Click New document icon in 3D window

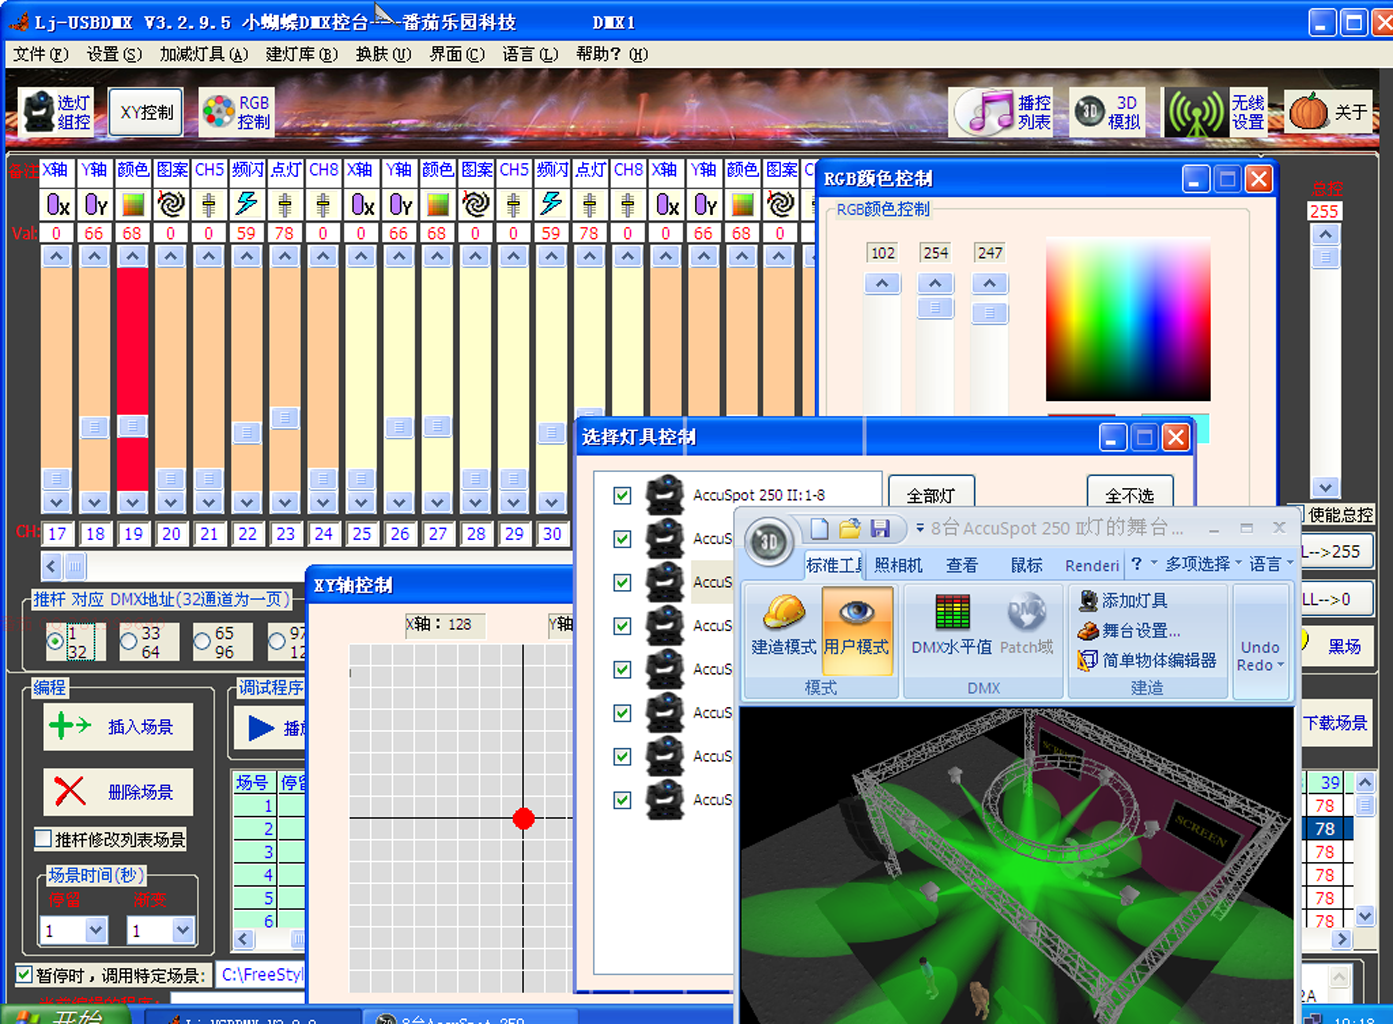click(x=819, y=528)
